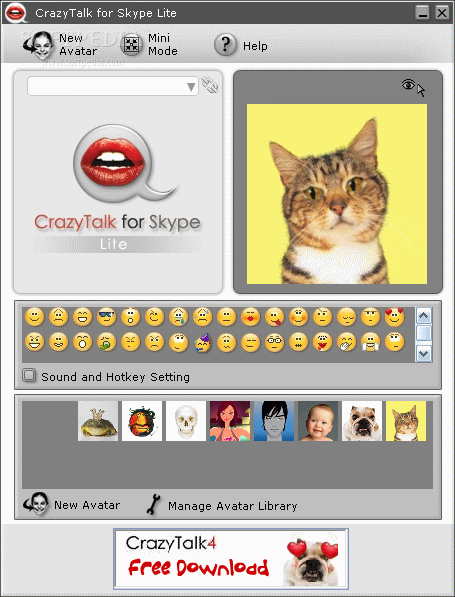Click the emoticon list scroll down arrow
Image resolution: width=455 pixels, height=597 pixels.
tap(424, 354)
